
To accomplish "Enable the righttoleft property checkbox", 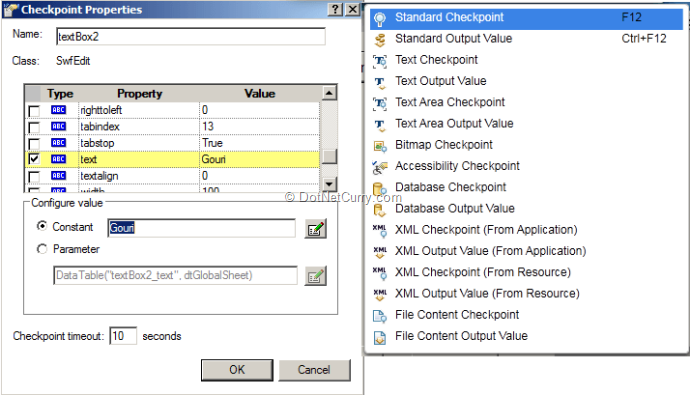I will [x=34, y=111].
